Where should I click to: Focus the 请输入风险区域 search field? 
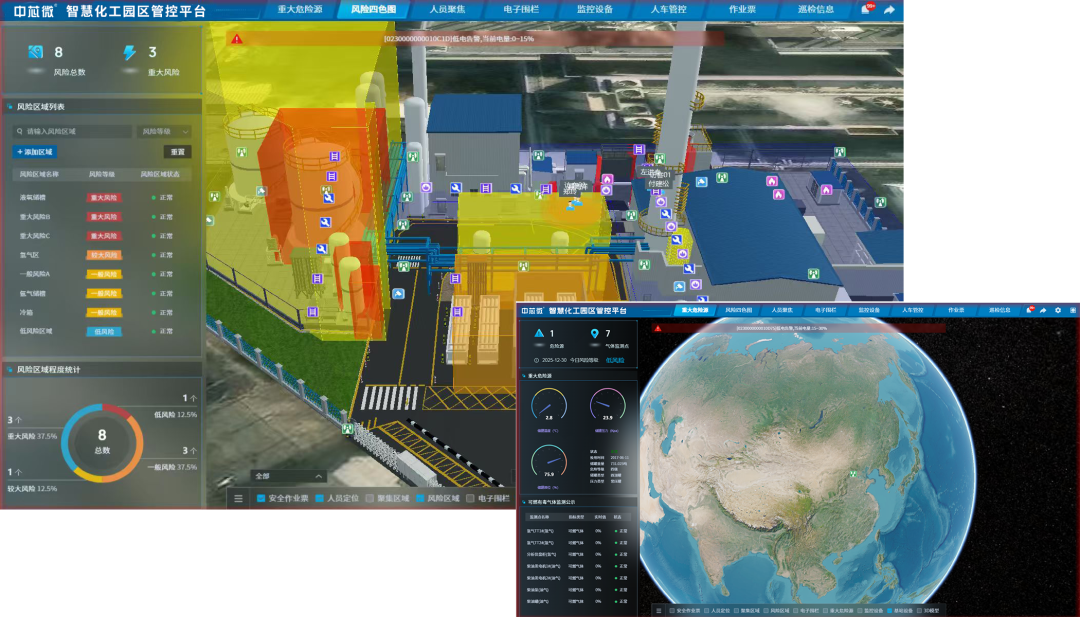pos(72,131)
